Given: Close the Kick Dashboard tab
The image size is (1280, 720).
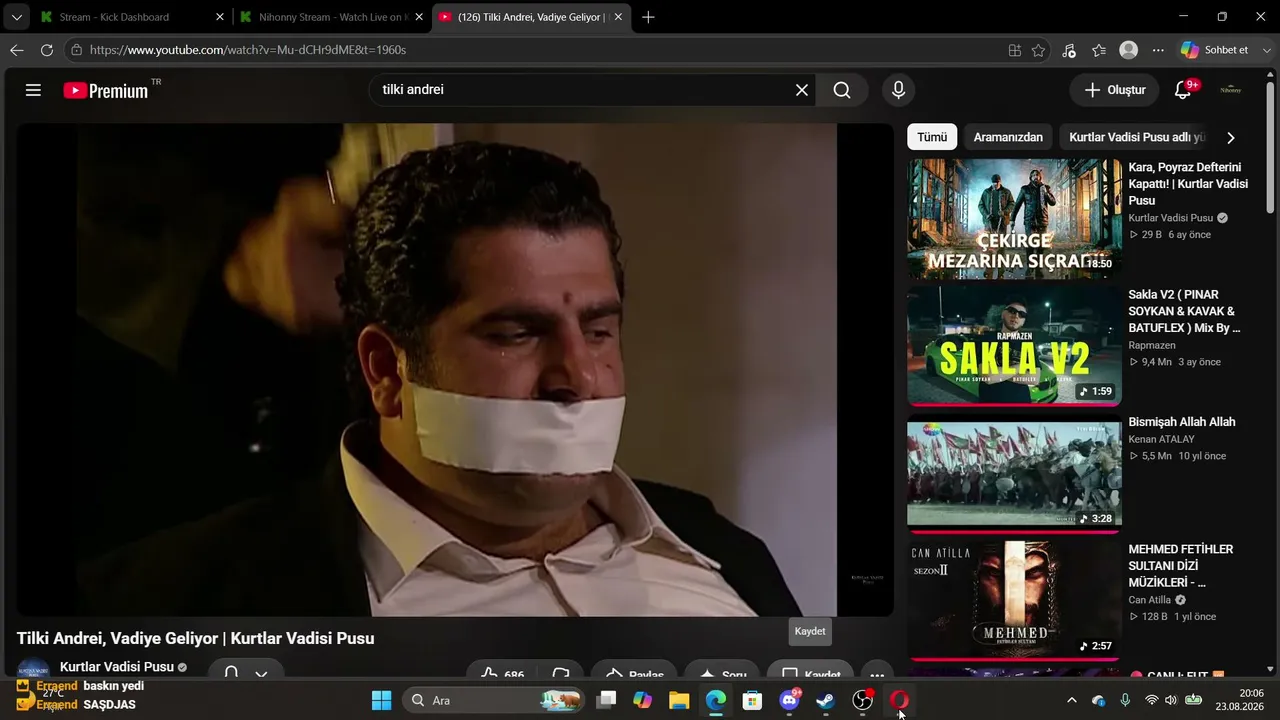Looking at the screenshot, I should pyautogui.click(x=220, y=17).
